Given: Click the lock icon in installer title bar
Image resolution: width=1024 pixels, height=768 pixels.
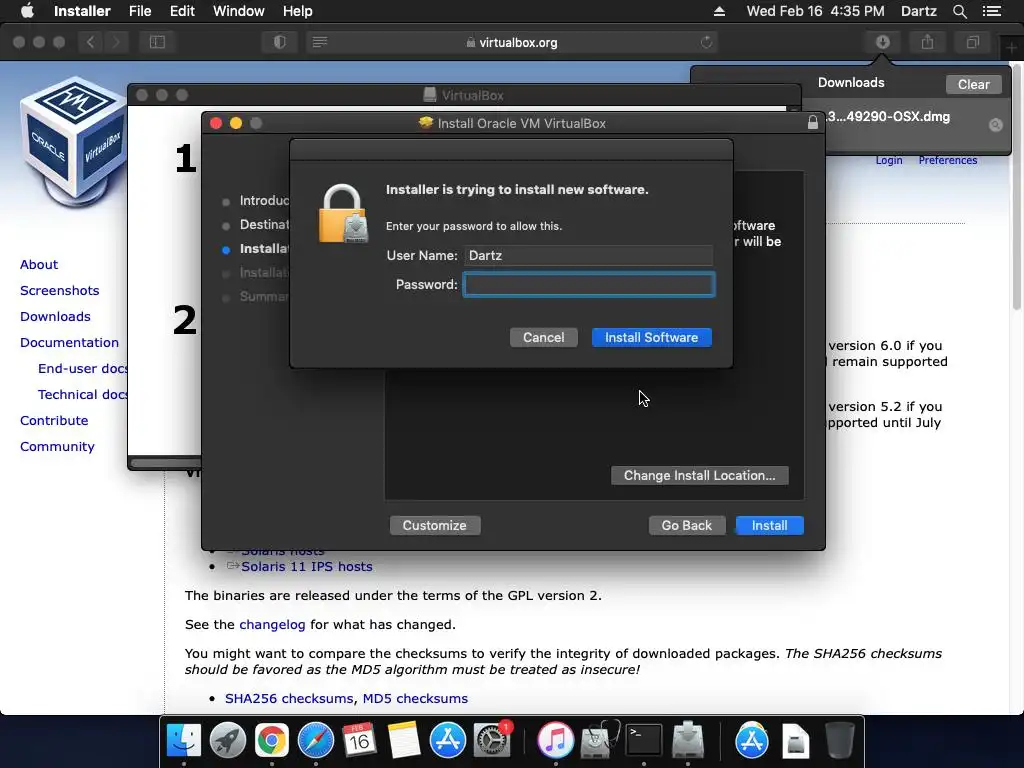Looking at the screenshot, I should (812, 123).
